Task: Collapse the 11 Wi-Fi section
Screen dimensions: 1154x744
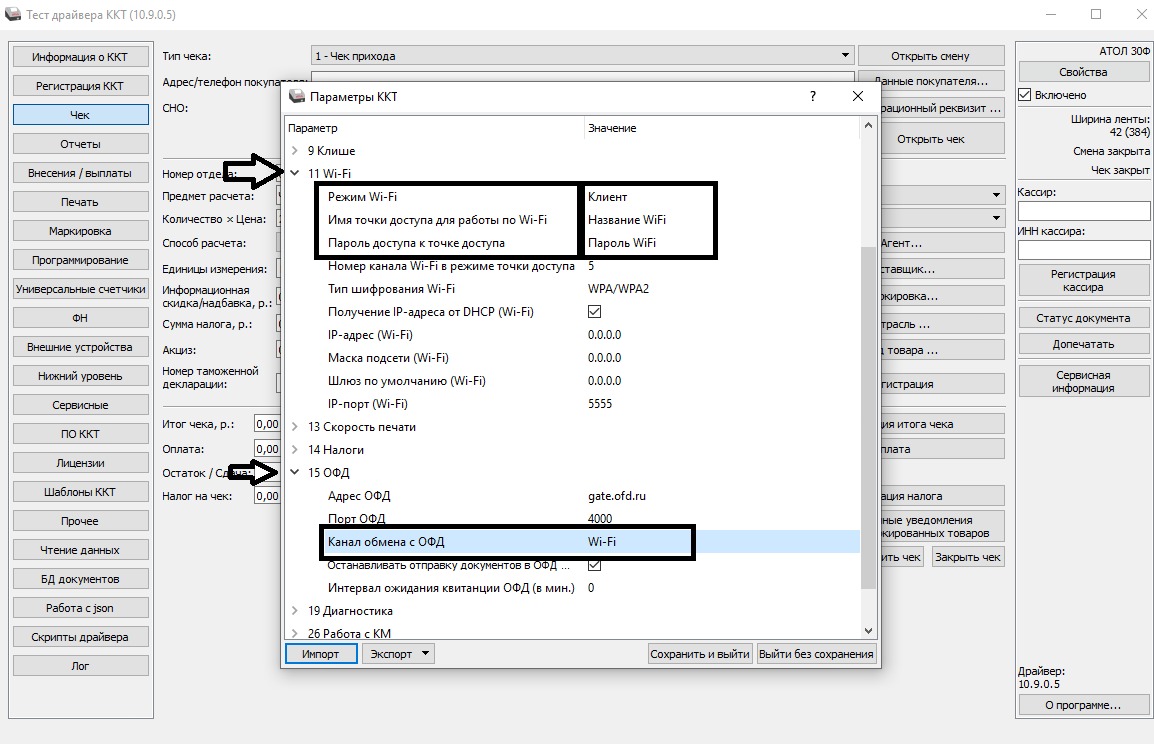Action: (x=295, y=174)
